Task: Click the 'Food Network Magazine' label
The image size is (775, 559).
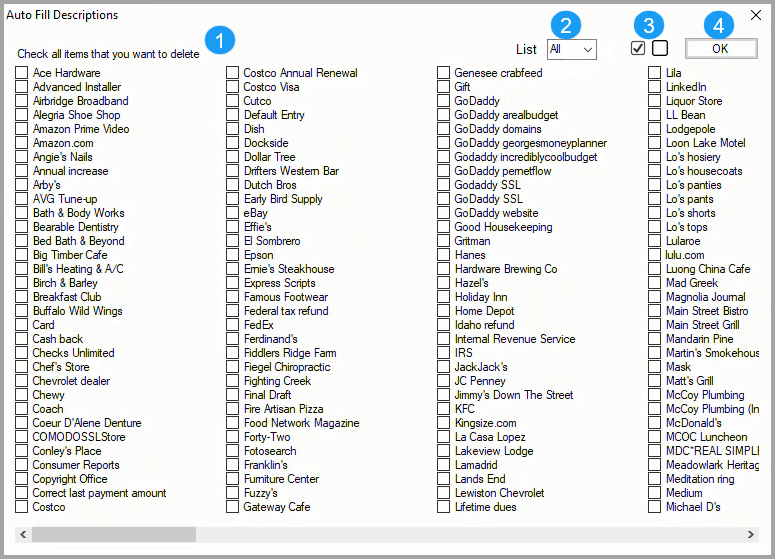Action: 301,423
